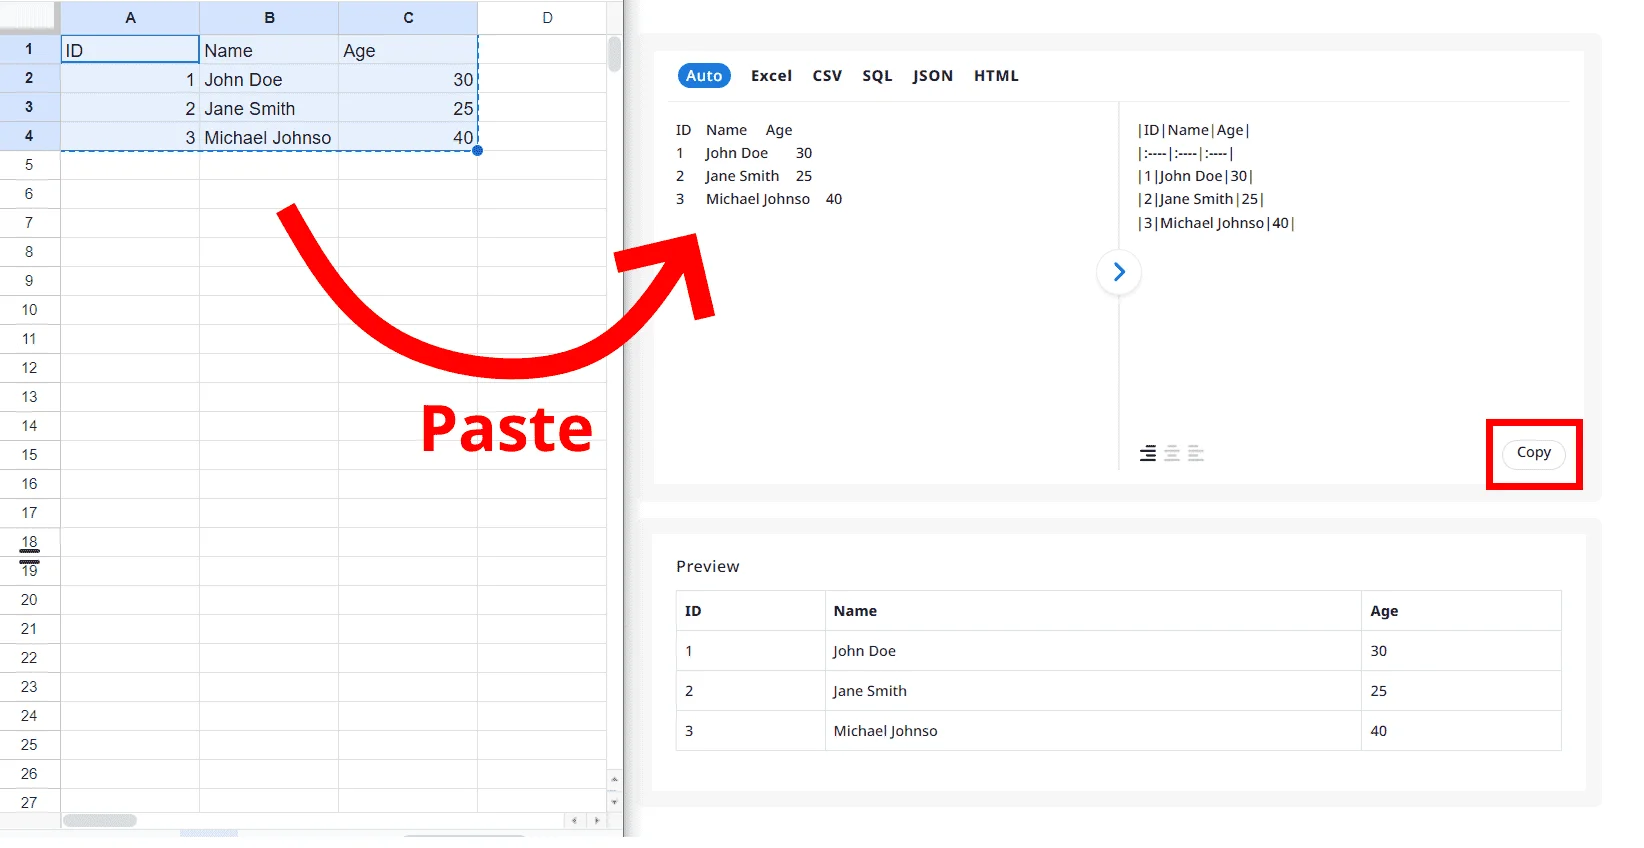Copy the generated Markdown table
Image resolution: width=1644 pixels, height=848 pixels.
[1533, 453]
